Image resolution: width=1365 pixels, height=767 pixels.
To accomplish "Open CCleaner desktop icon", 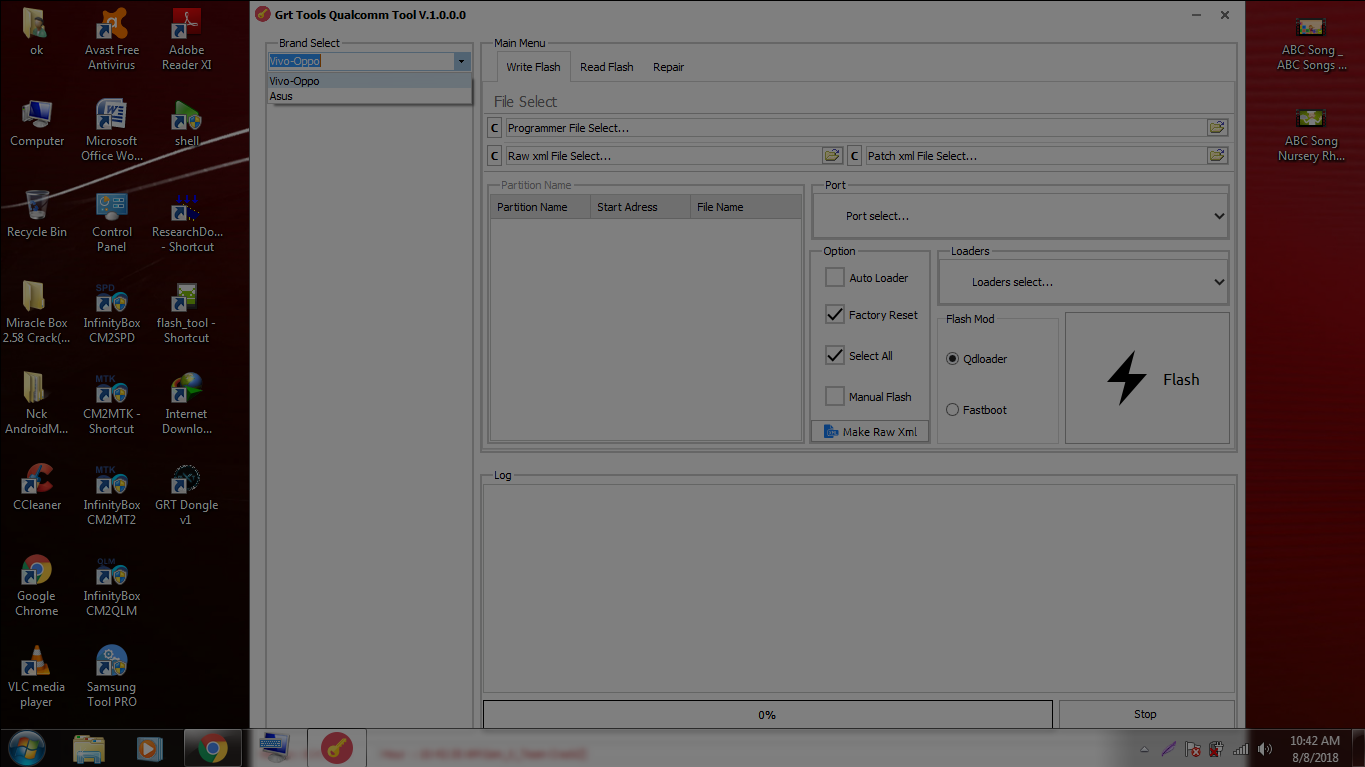I will tap(37, 486).
